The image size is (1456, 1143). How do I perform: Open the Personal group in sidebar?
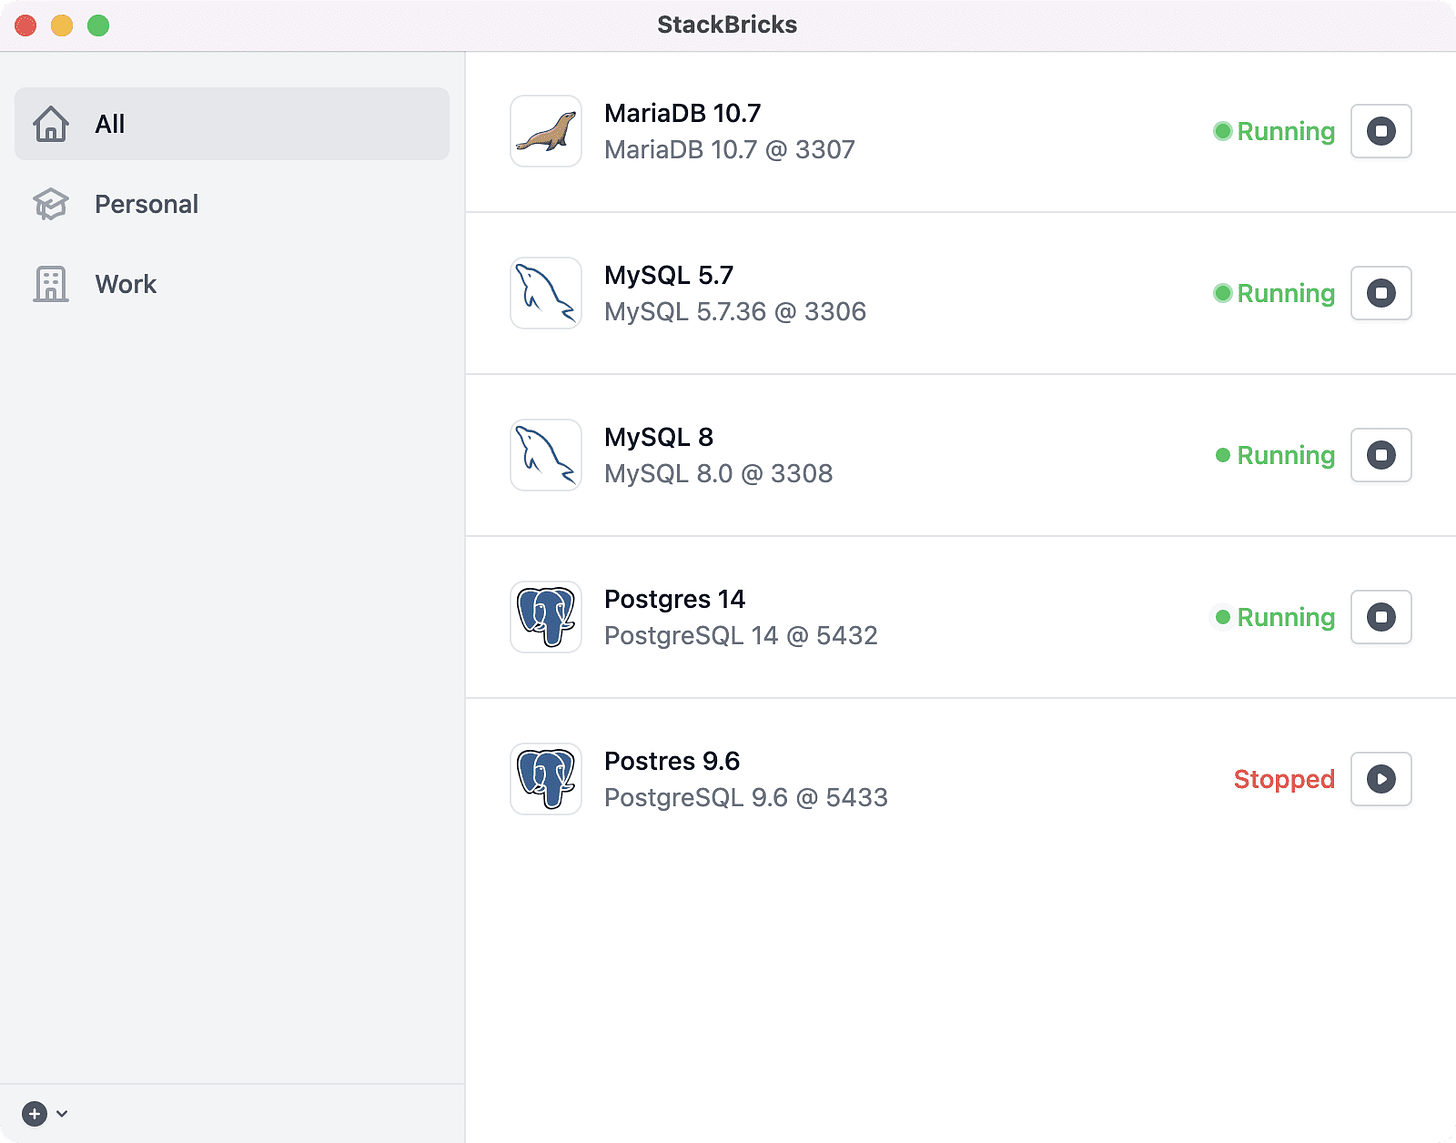point(232,204)
